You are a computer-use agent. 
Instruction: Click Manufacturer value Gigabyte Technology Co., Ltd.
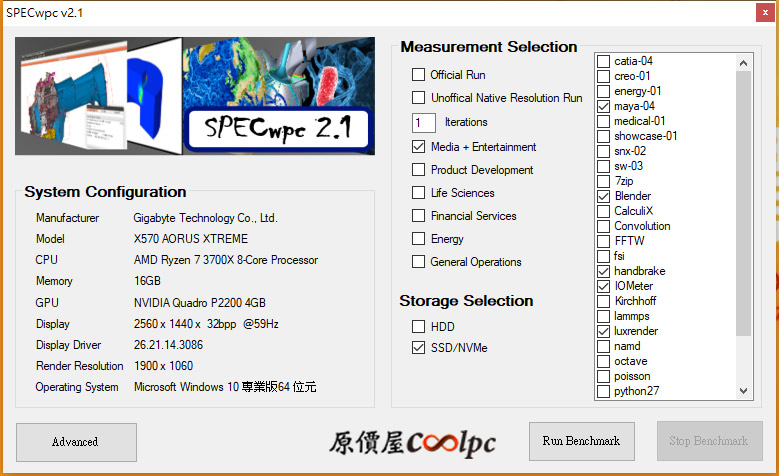click(205, 218)
